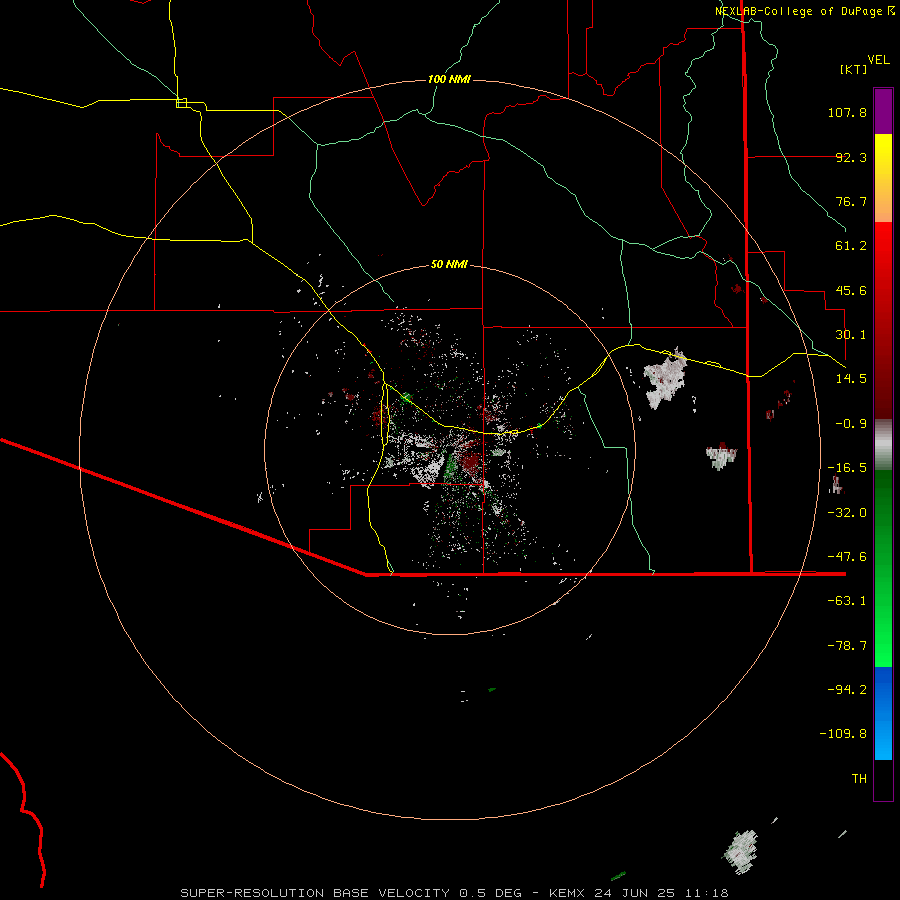Click the VEL legend title
Screen dimensions: 900x900
878,60
